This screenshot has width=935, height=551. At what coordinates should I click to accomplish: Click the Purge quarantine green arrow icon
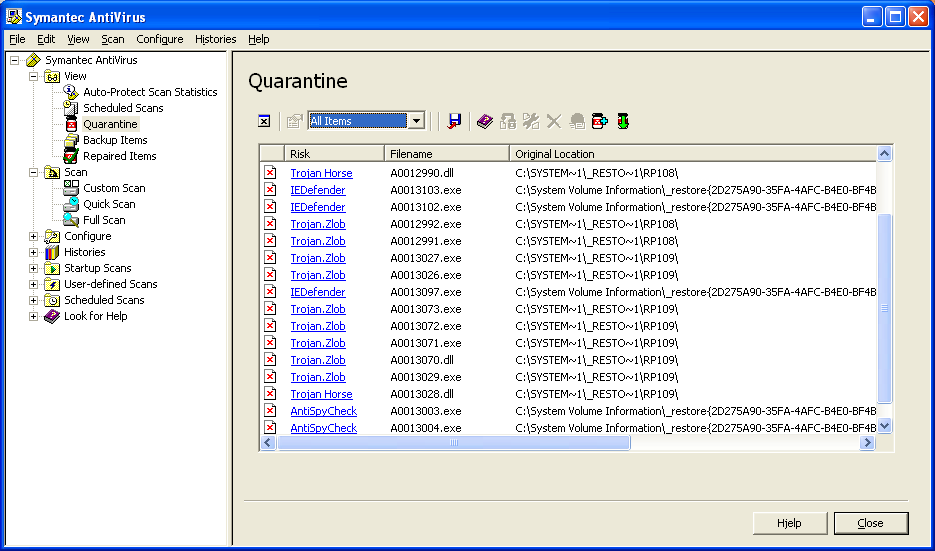[623, 121]
